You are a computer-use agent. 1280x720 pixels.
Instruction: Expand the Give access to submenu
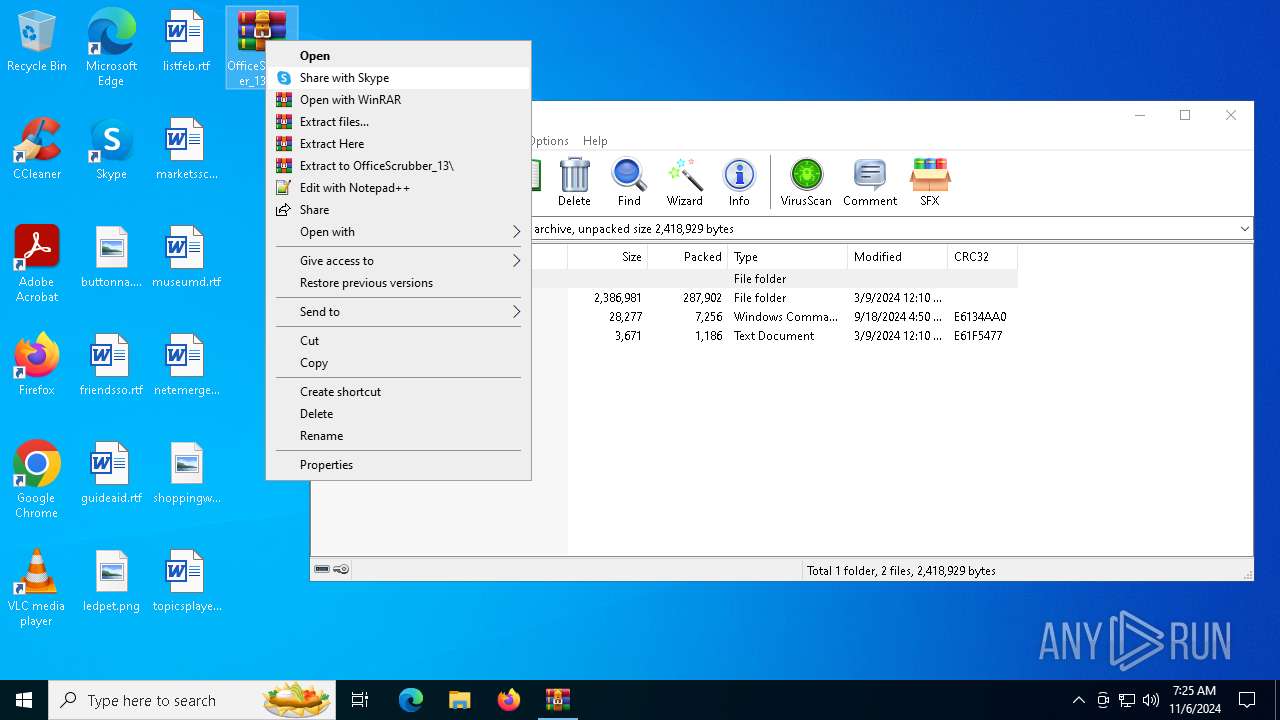(398, 261)
